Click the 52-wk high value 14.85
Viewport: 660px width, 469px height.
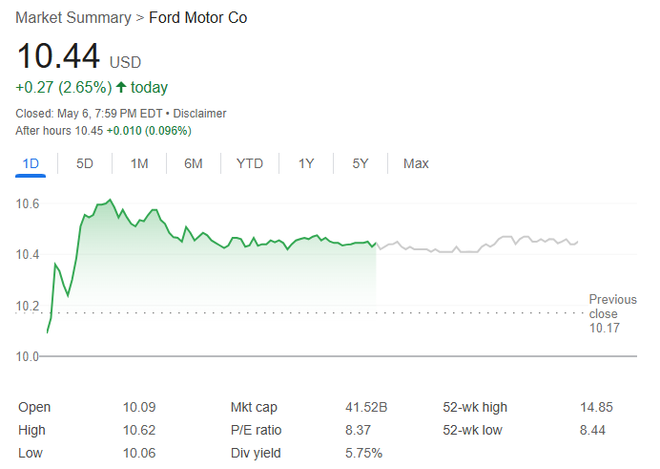(x=596, y=408)
